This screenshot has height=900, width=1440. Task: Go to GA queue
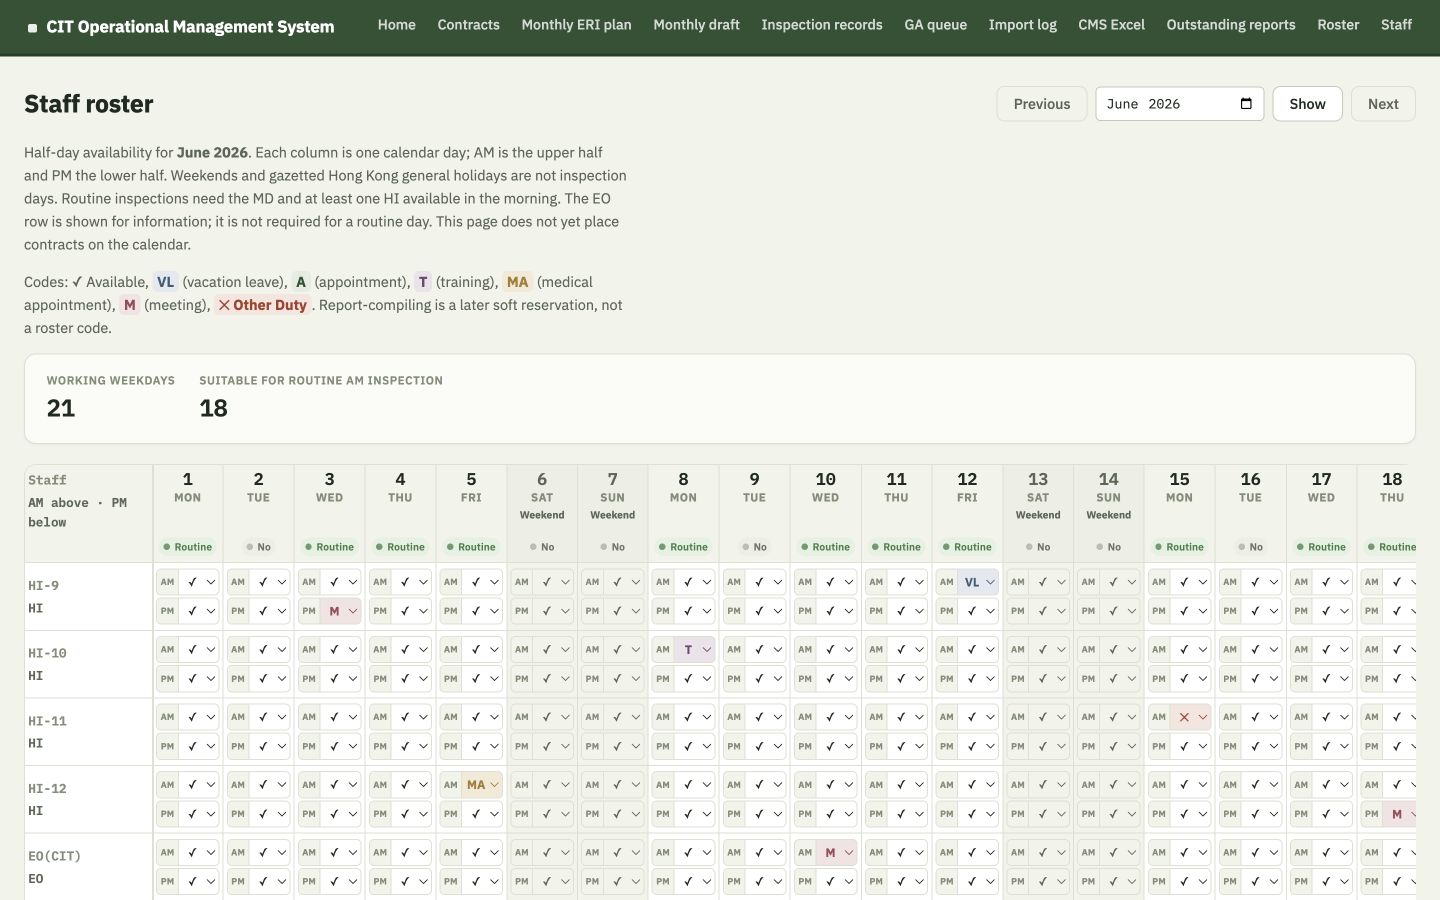[x=936, y=25]
